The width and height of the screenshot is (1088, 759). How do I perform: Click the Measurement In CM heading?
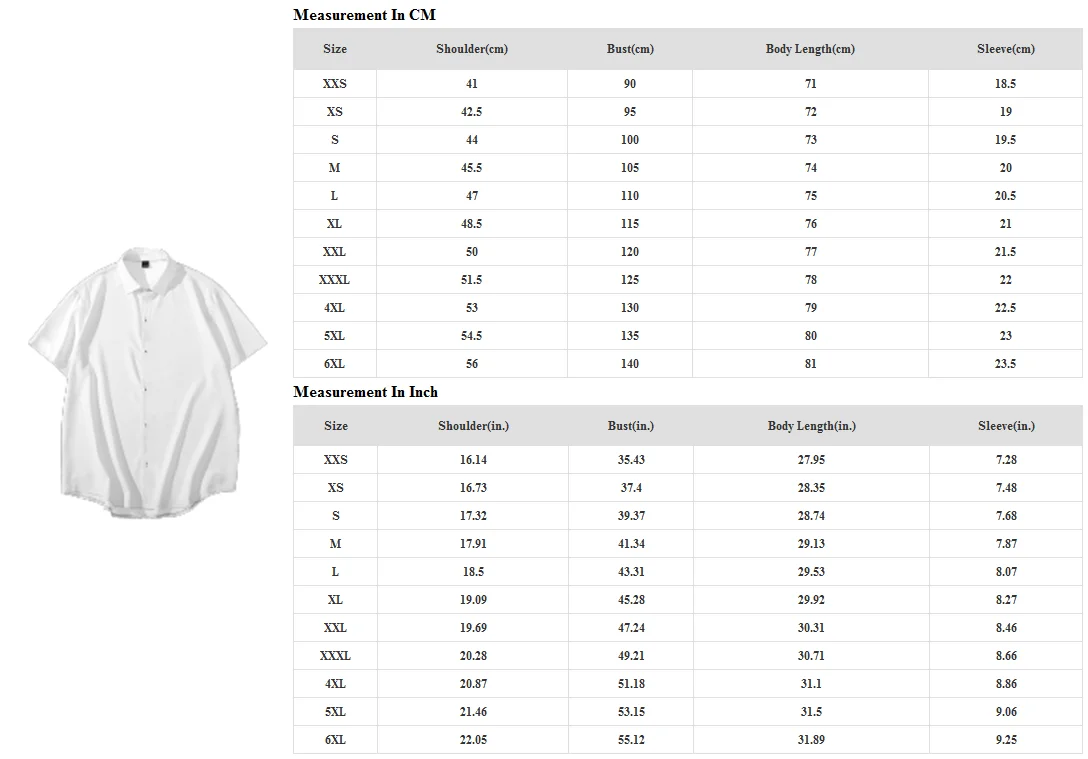(x=364, y=15)
